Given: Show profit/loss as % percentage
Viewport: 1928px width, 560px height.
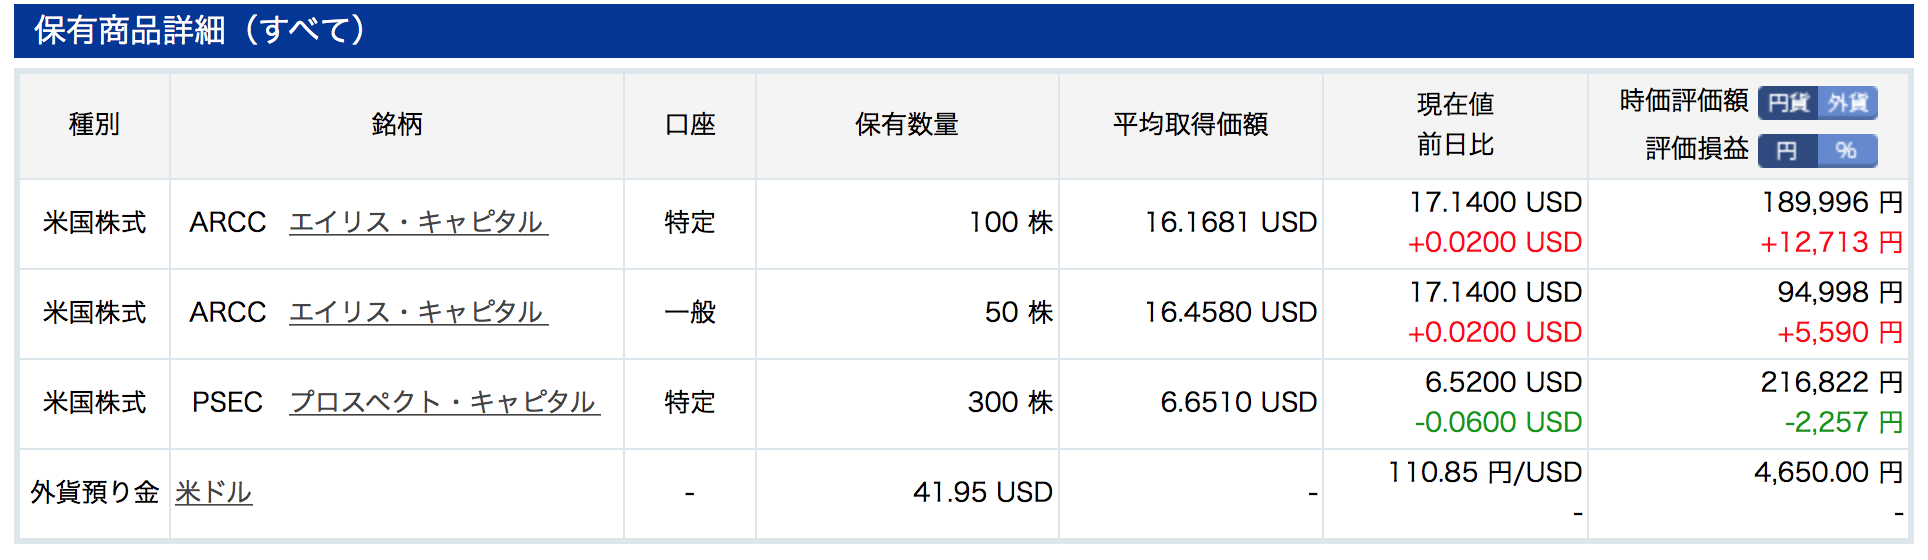Looking at the screenshot, I should pyautogui.click(x=1848, y=151).
